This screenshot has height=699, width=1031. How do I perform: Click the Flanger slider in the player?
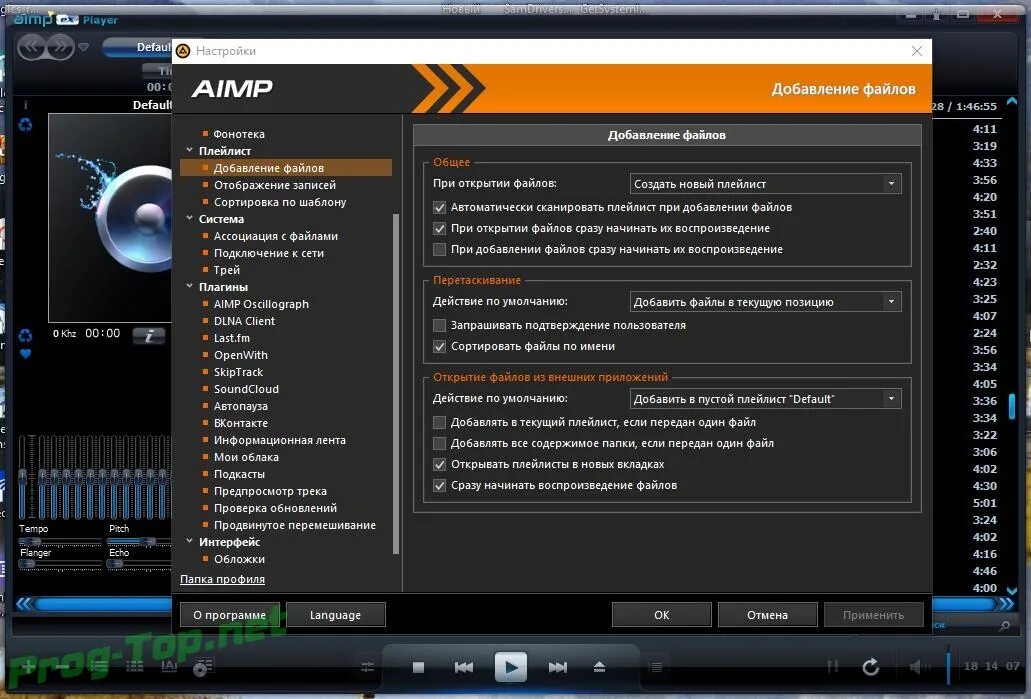59,564
